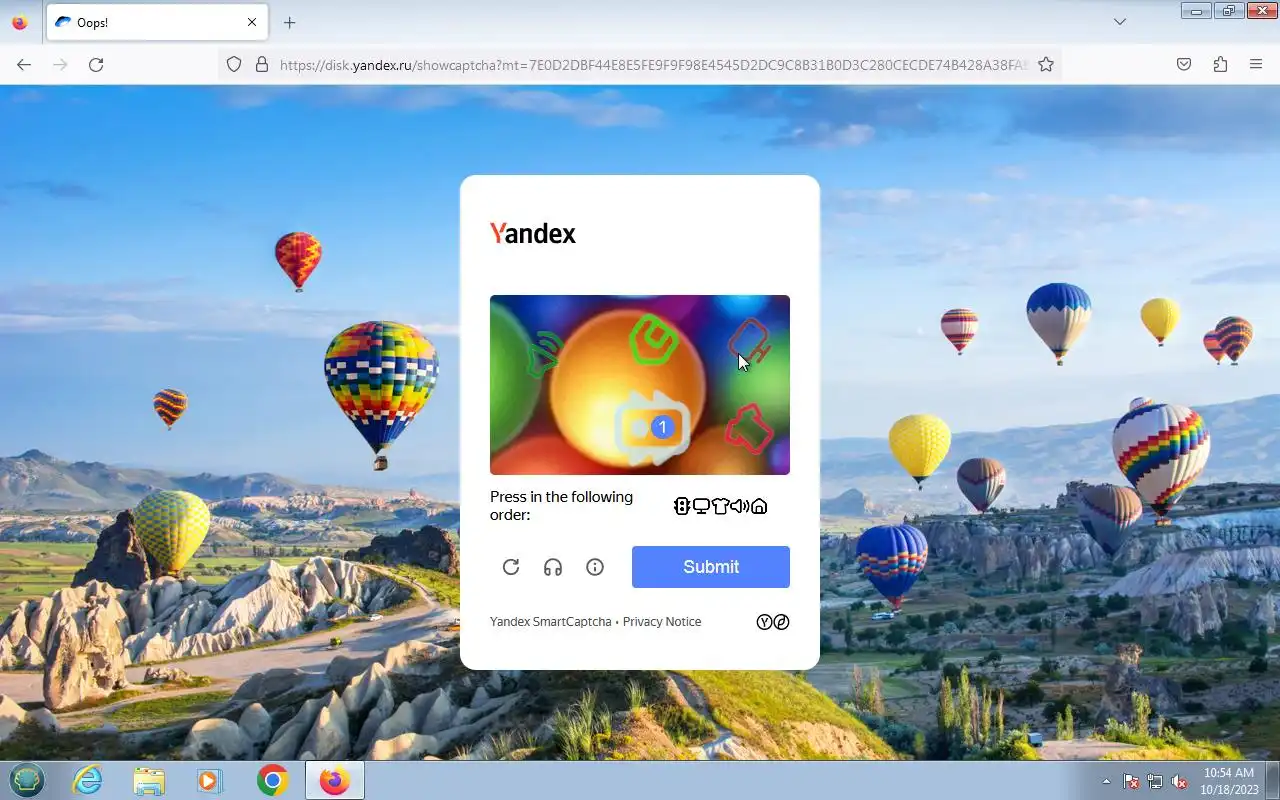
Task: Open a new tab with the plus button
Action: click(290, 22)
